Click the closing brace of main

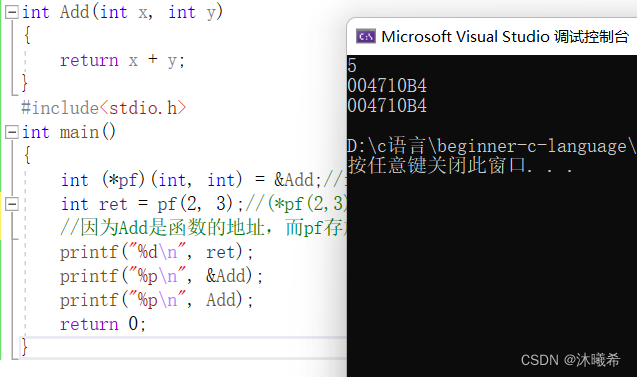click(x=24, y=347)
